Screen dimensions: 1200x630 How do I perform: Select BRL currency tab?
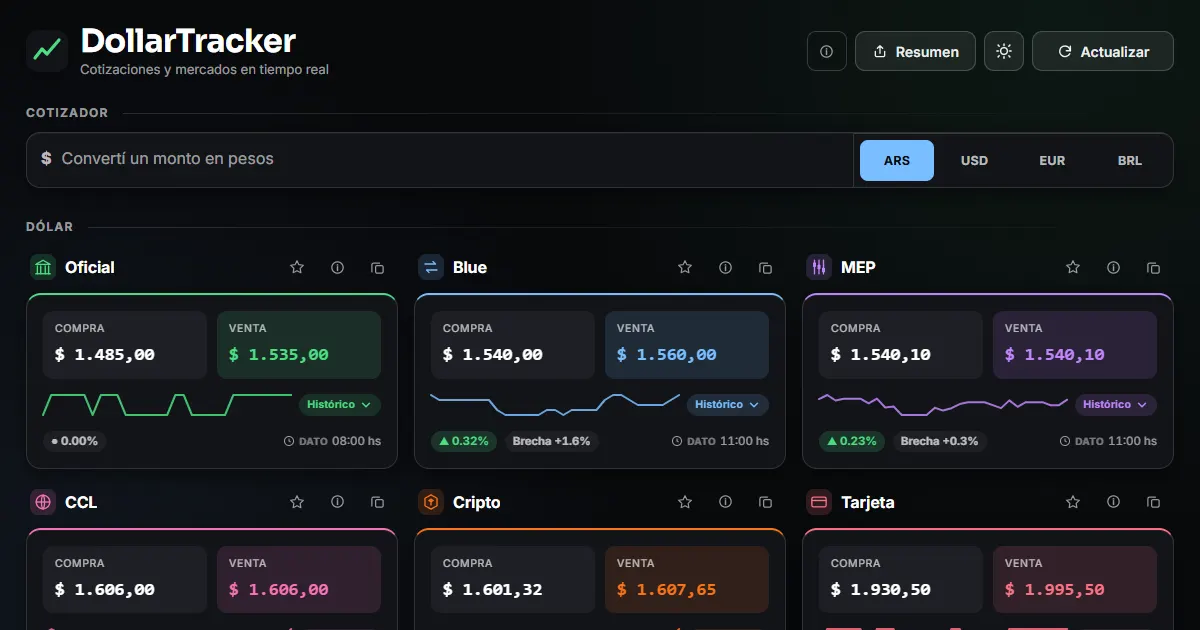pos(1130,160)
